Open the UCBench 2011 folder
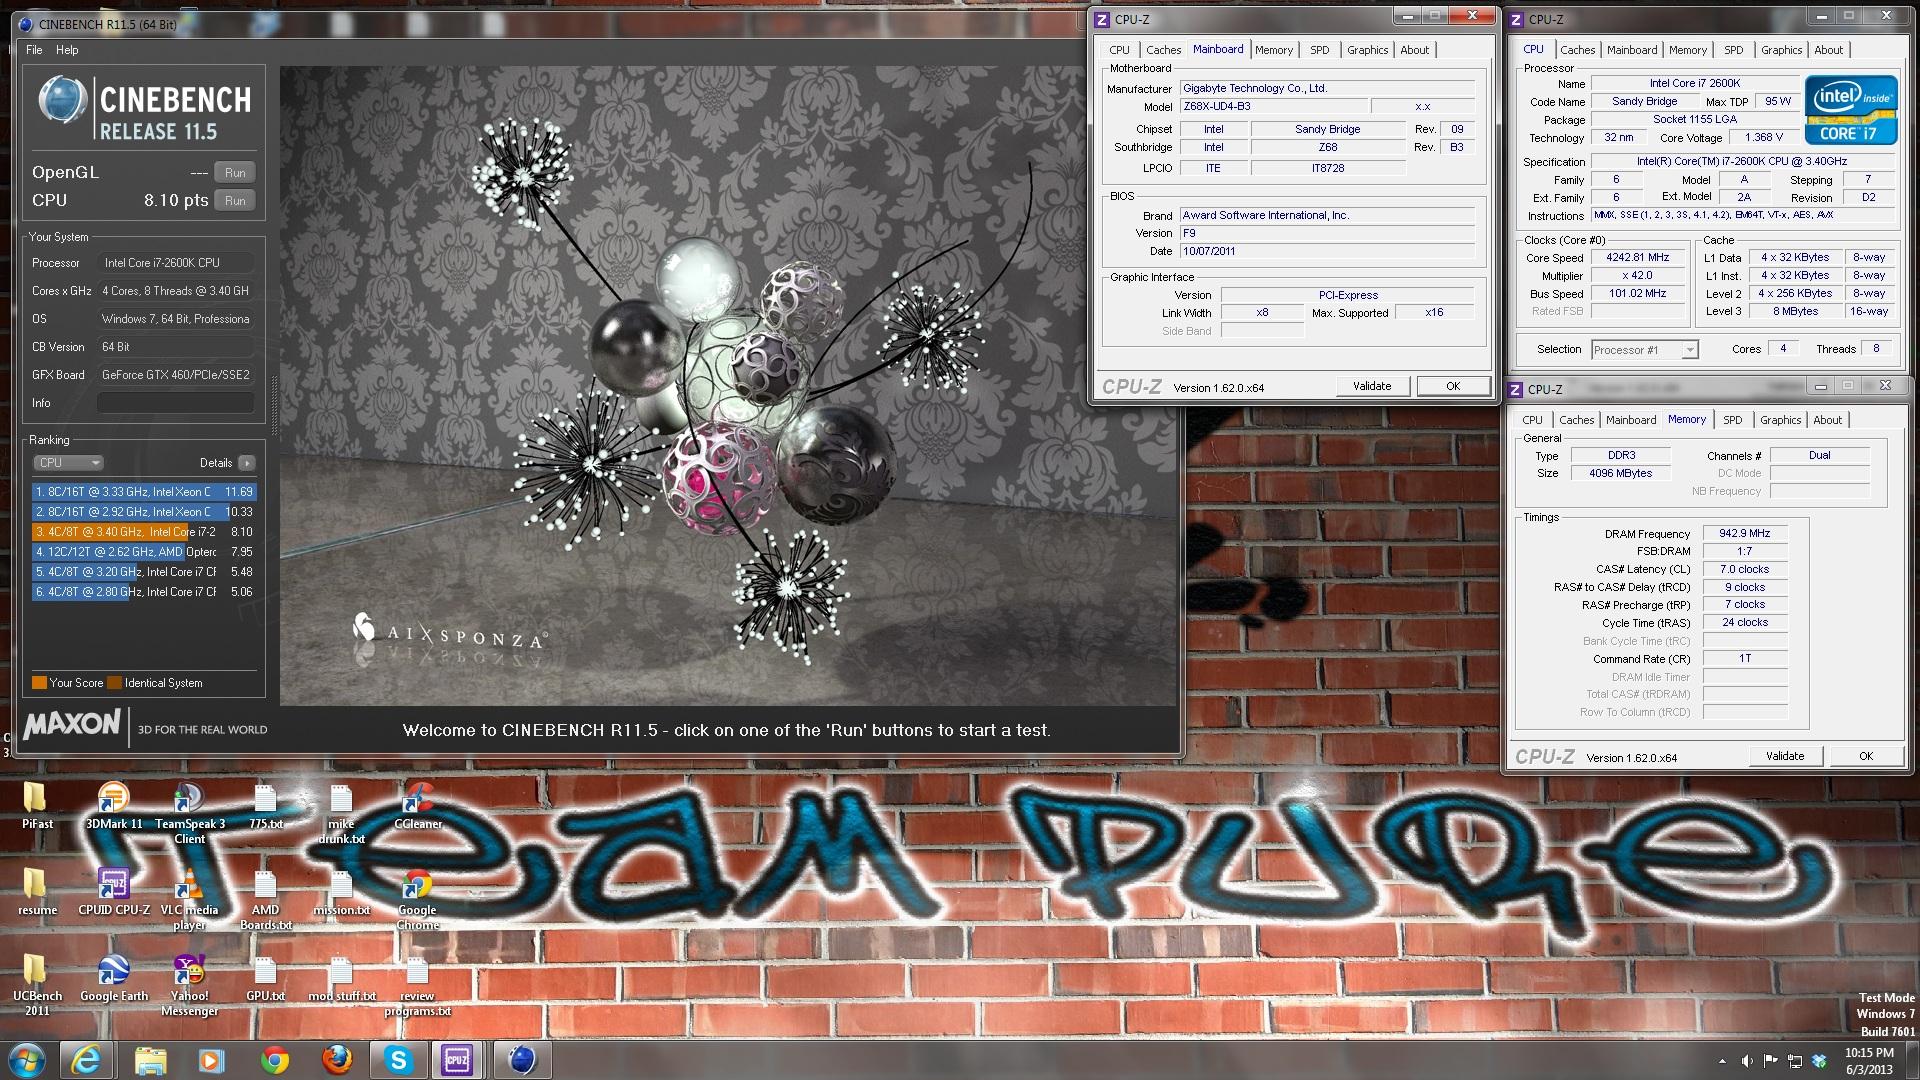This screenshot has width=1920, height=1080. (x=36, y=984)
